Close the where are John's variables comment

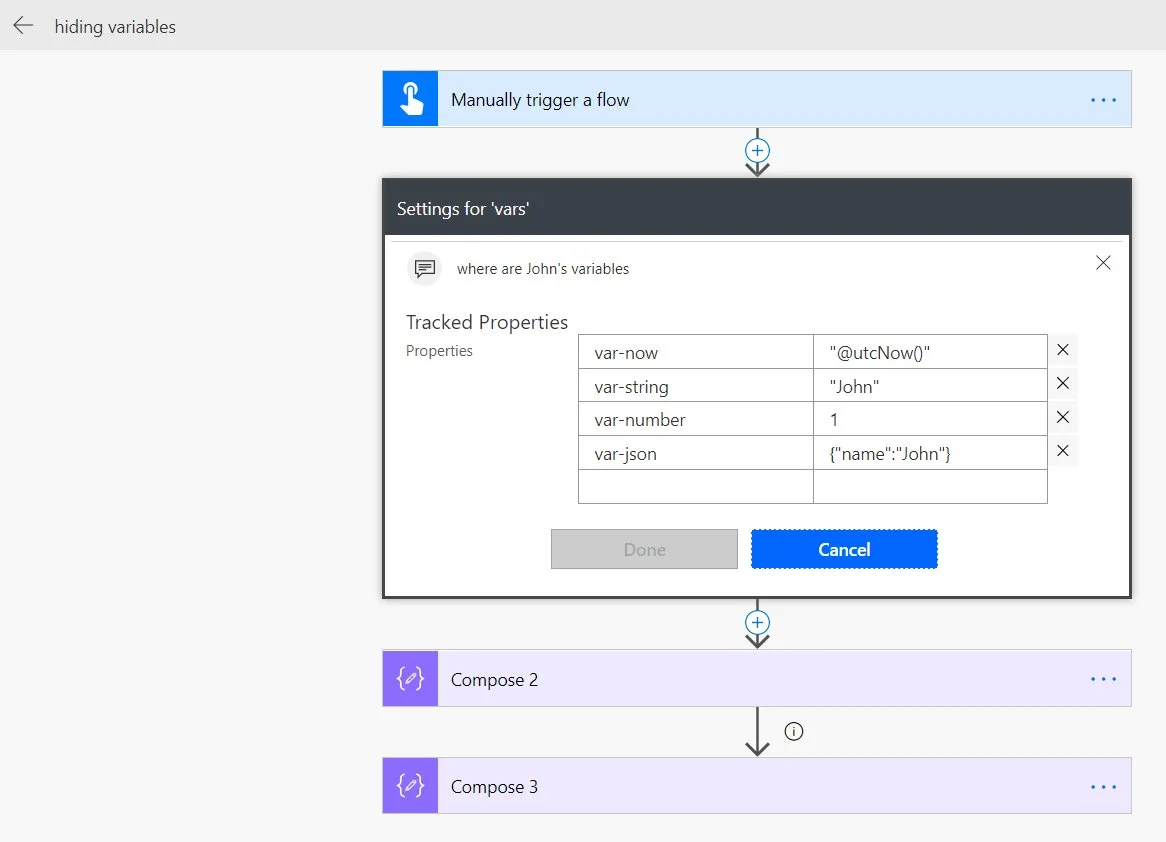pos(1103,263)
